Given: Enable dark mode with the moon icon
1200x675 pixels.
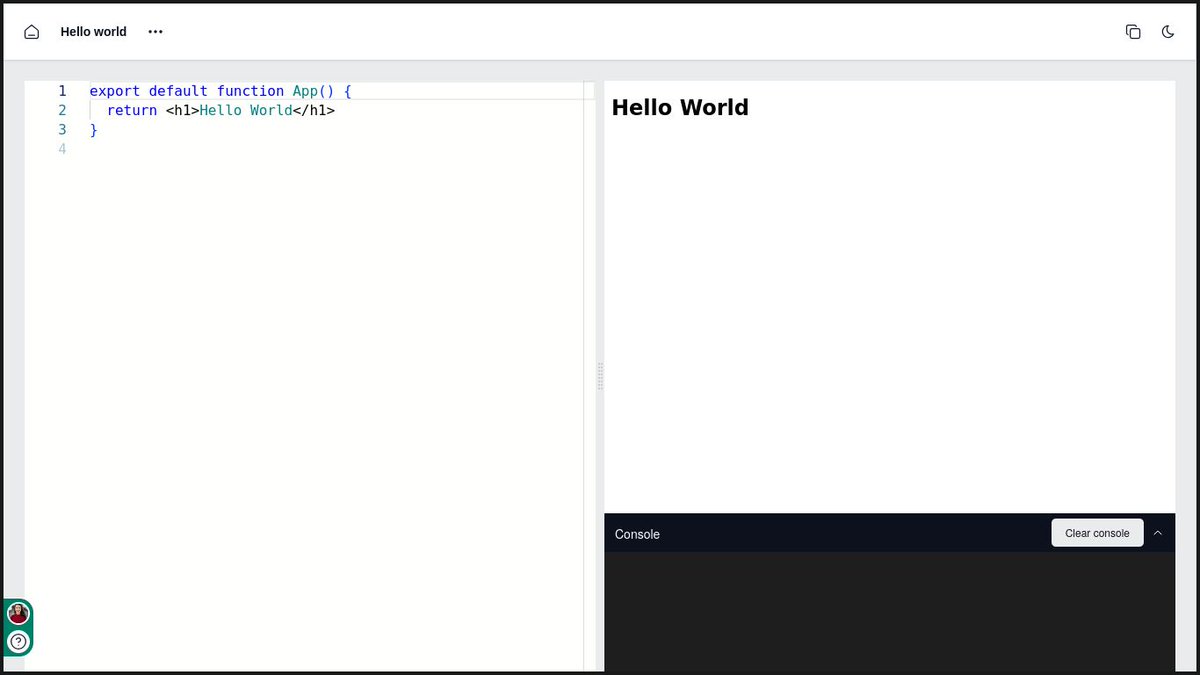Looking at the screenshot, I should [x=1168, y=31].
